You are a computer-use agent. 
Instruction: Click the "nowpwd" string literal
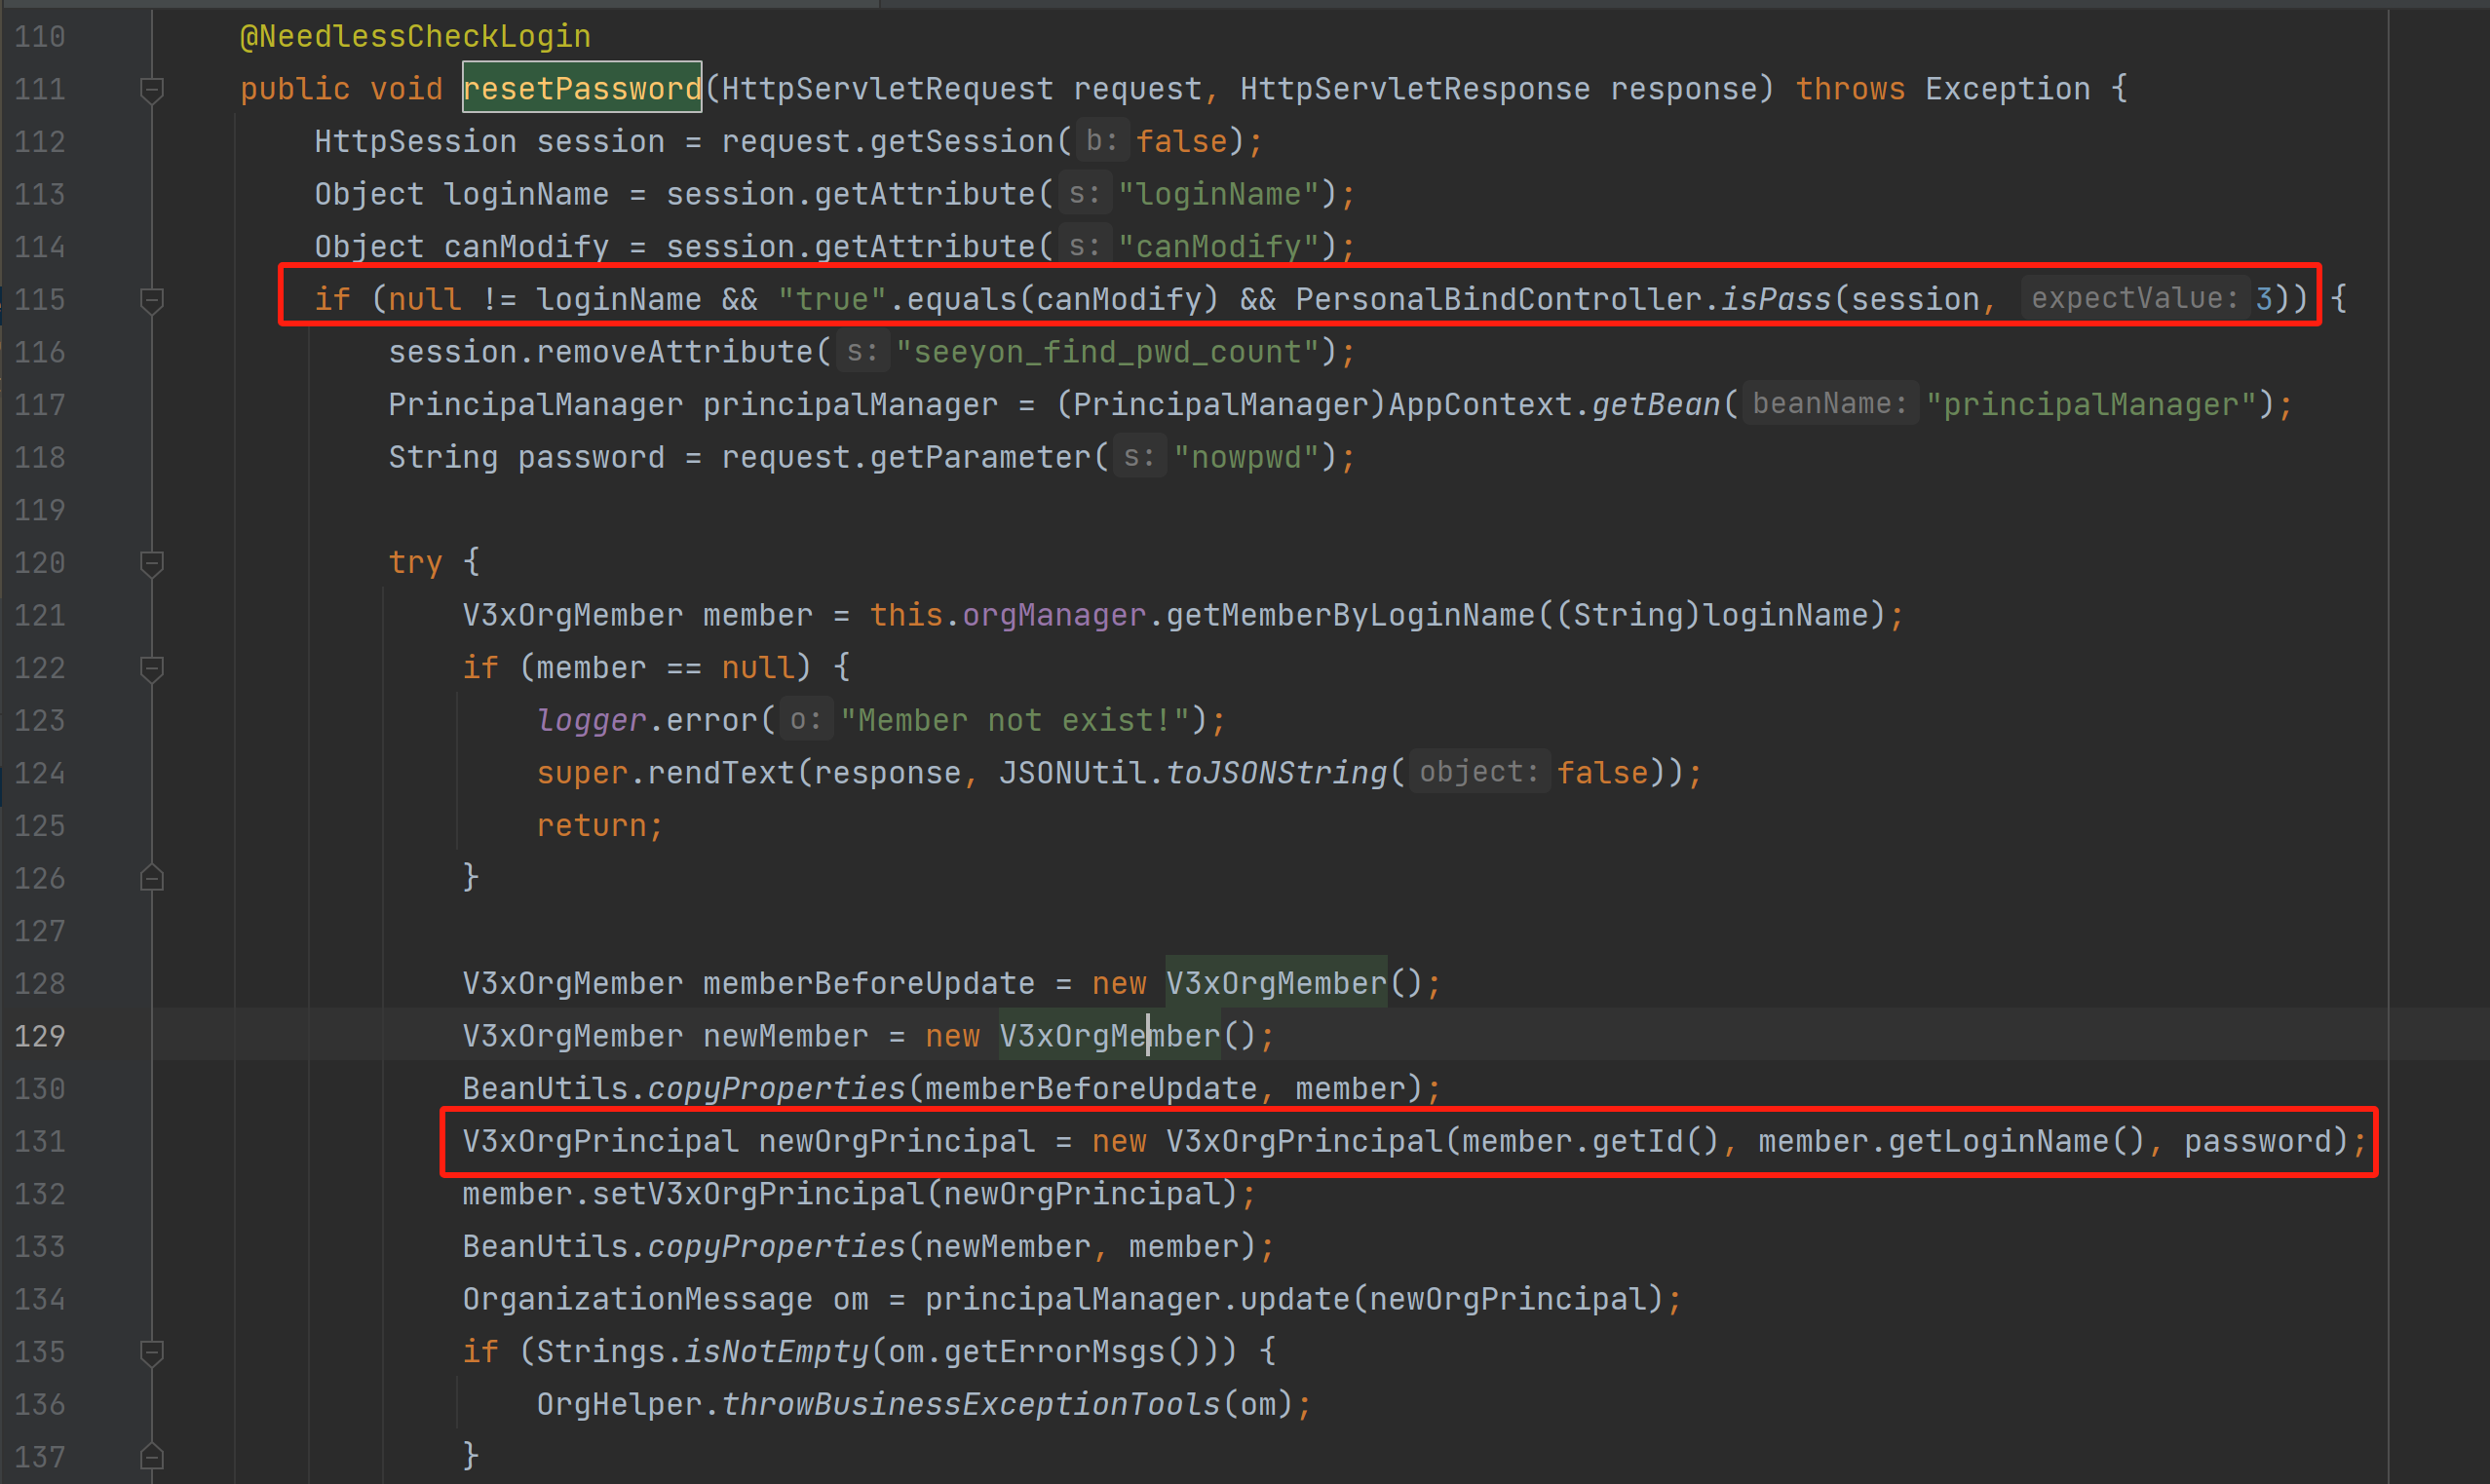pos(1246,457)
